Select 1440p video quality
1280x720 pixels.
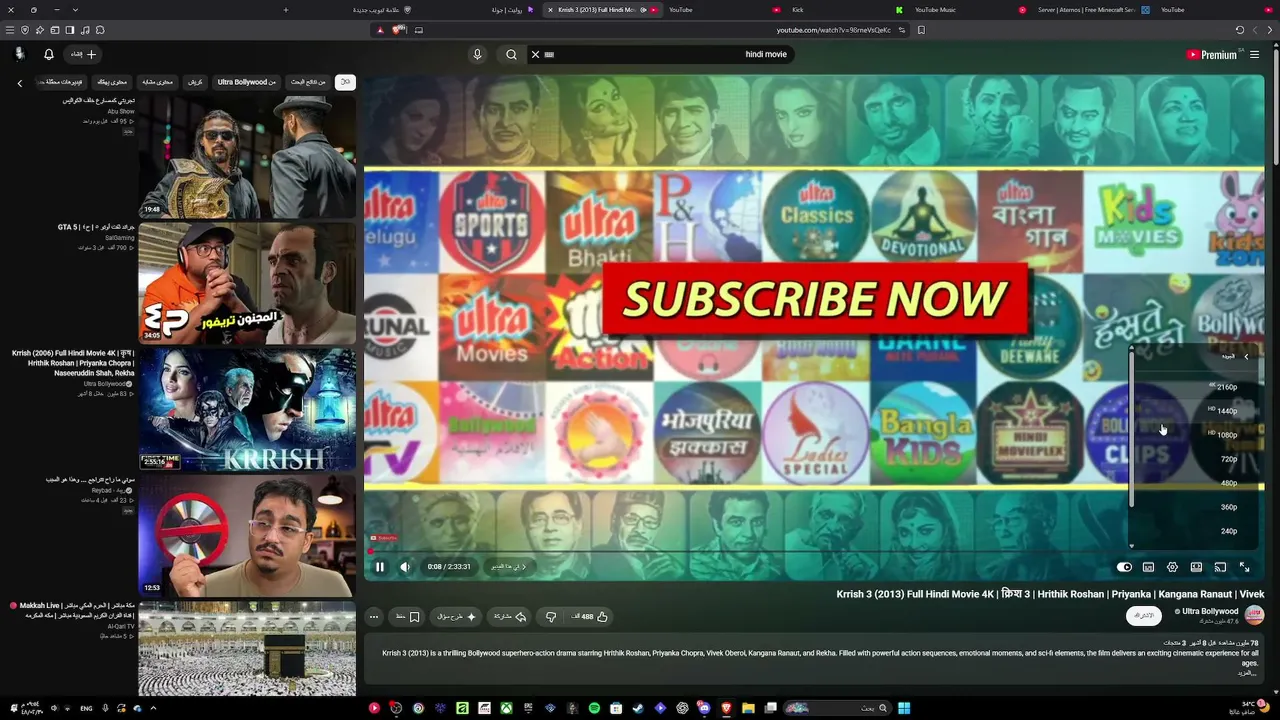[1195, 411]
